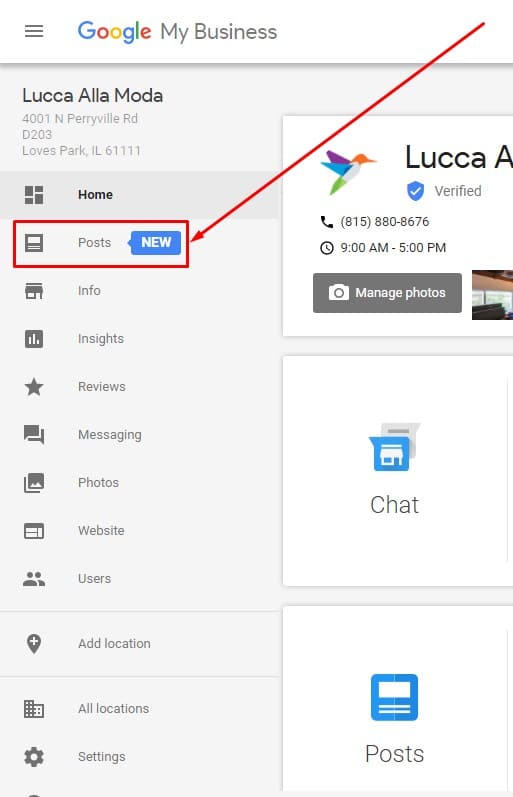This screenshot has width=513, height=797.
Task: Click the Manage photos button
Action: (387, 293)
